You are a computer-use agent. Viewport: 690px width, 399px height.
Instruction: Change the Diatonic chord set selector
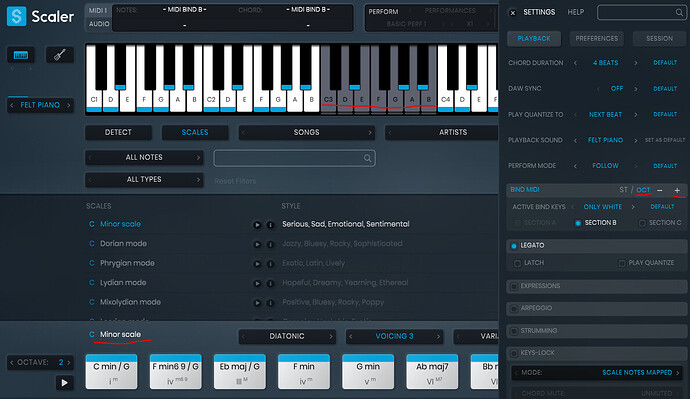287,336
